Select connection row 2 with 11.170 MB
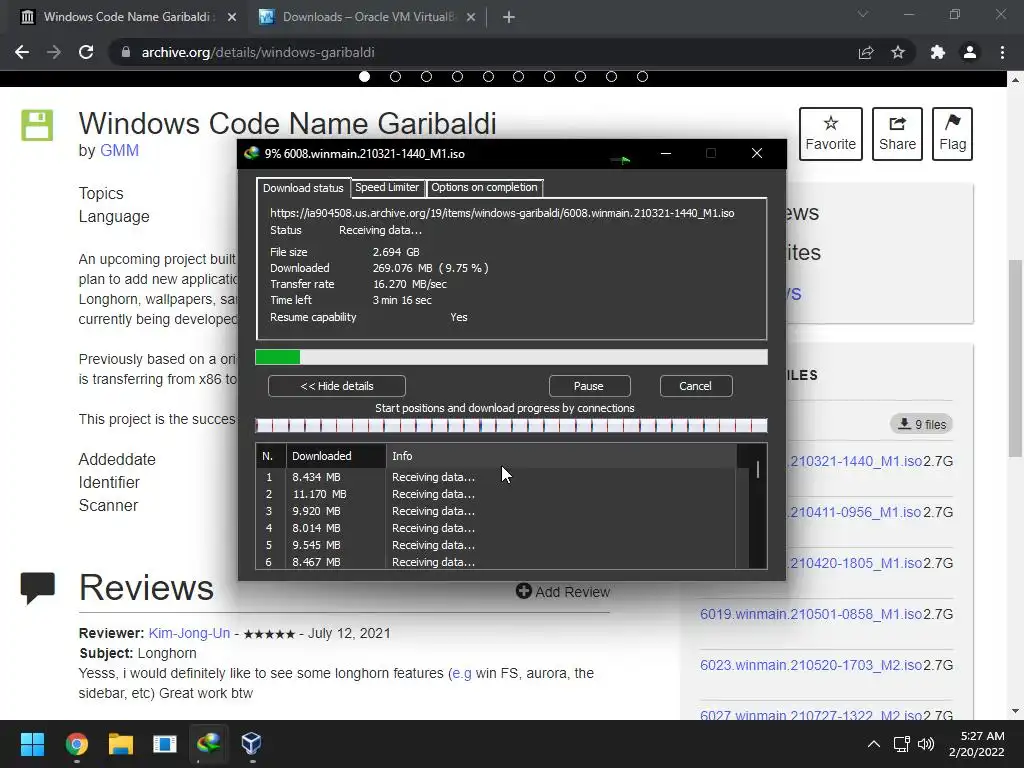Viewport: 1024px width, 768px height. click(496, 494)
